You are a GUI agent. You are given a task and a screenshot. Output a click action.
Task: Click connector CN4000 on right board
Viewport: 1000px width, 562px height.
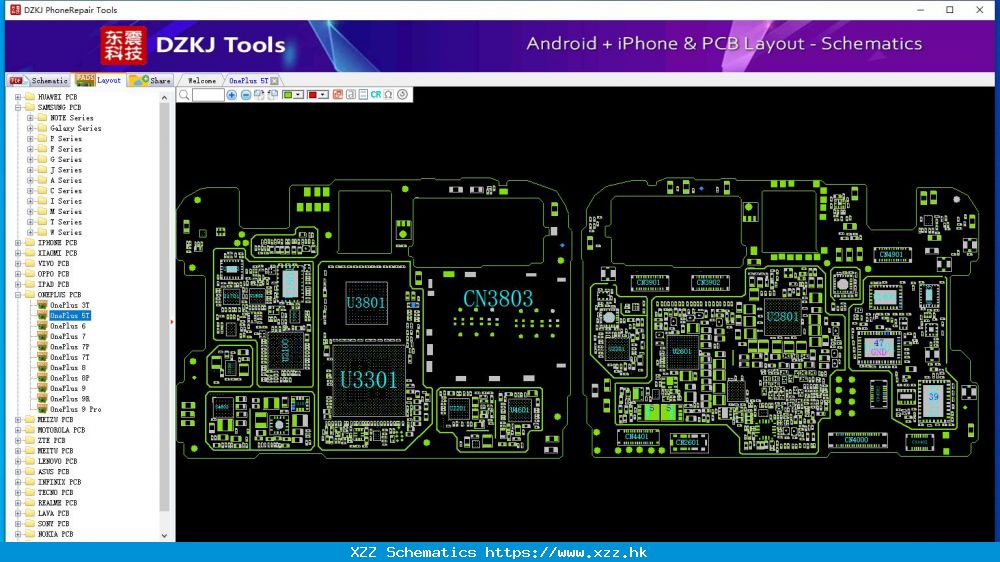tap(857, 440)
